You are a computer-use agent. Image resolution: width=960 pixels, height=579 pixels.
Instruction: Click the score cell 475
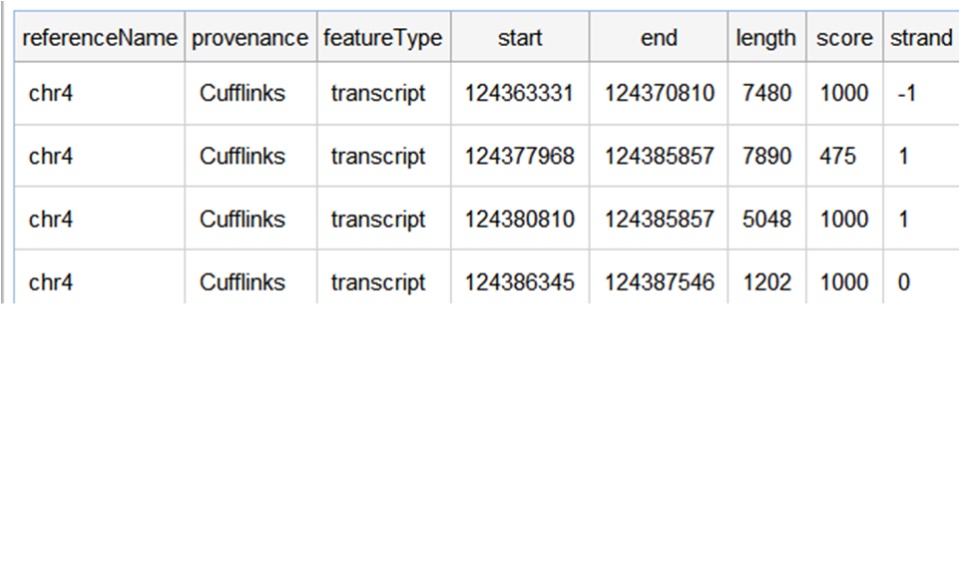(844, 156)
